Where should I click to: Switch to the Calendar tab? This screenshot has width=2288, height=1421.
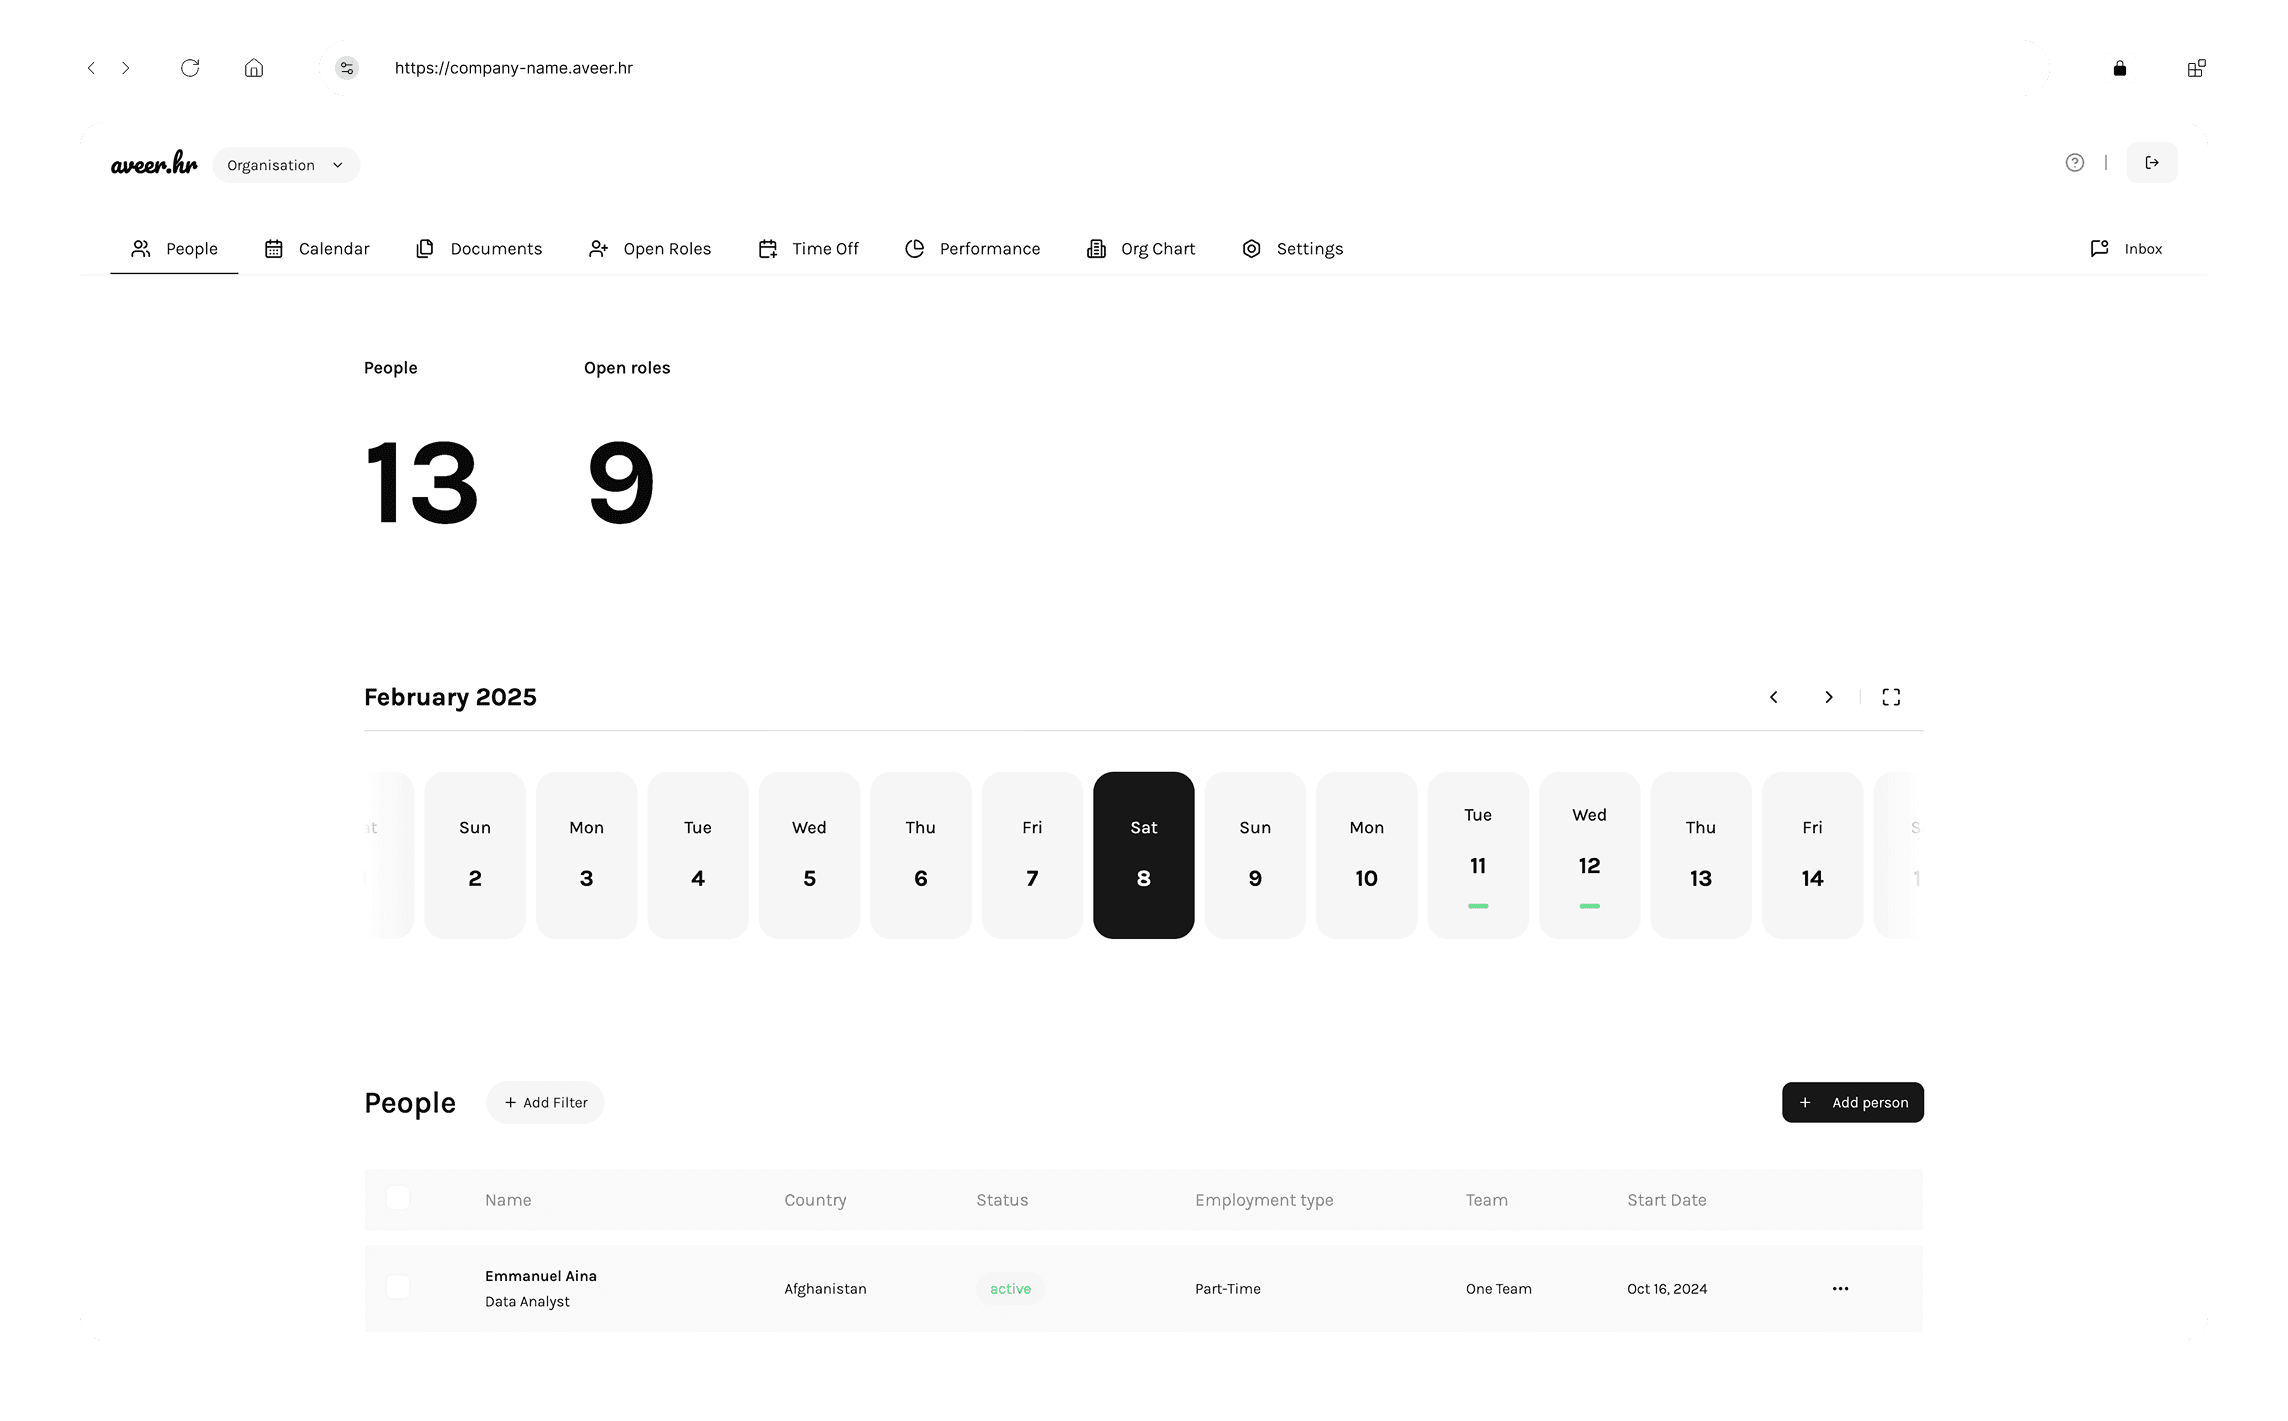pyautogui.click(x=316, y=248)
